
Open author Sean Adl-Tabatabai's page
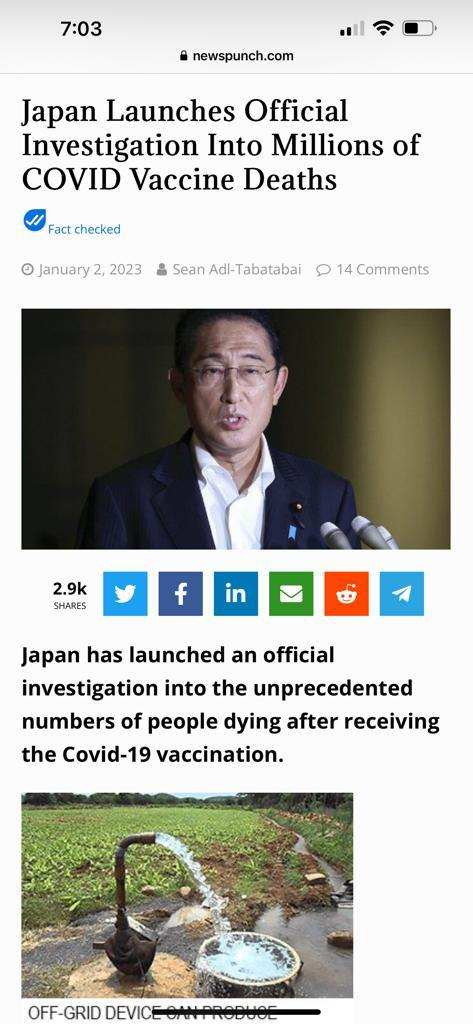click(x=229, y=269)
